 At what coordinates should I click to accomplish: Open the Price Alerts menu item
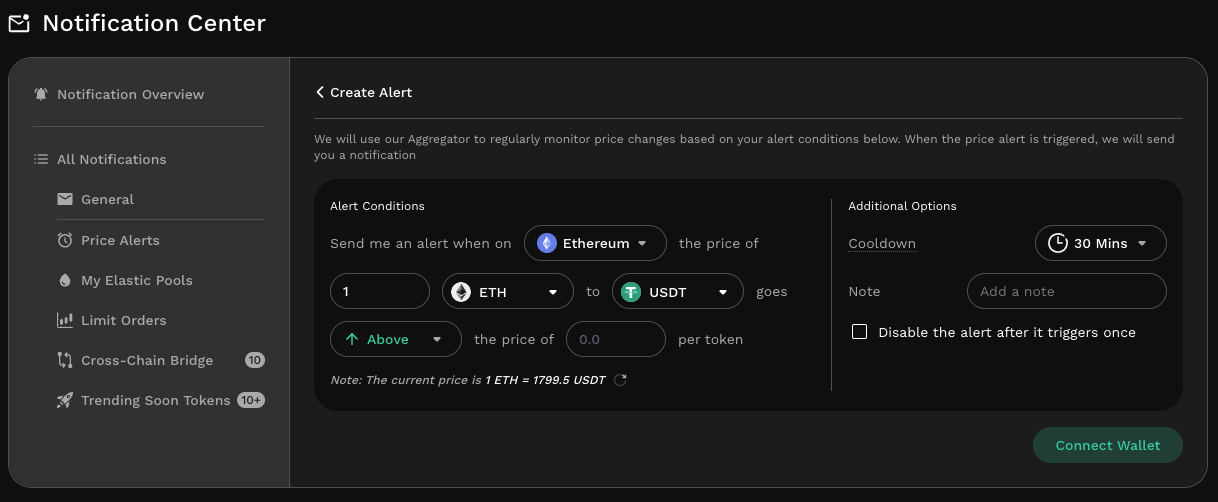click(120, 240)
